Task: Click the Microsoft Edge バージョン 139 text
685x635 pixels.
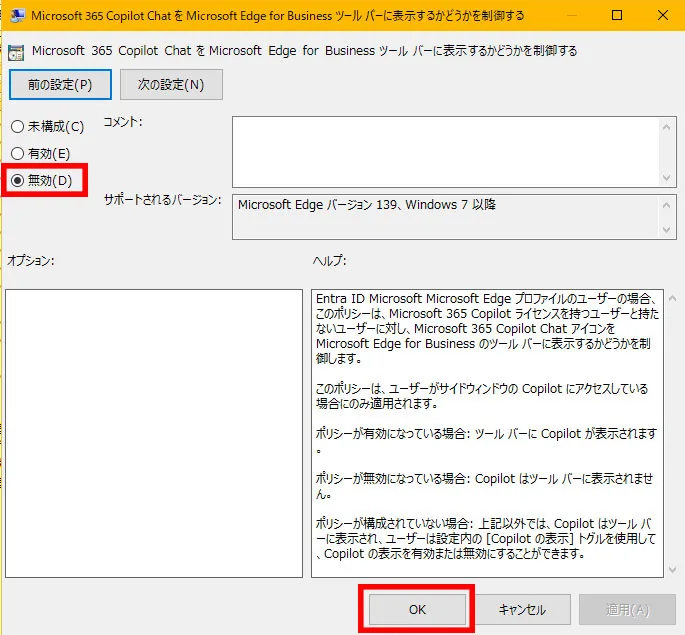Action: (x=367, y=204)
